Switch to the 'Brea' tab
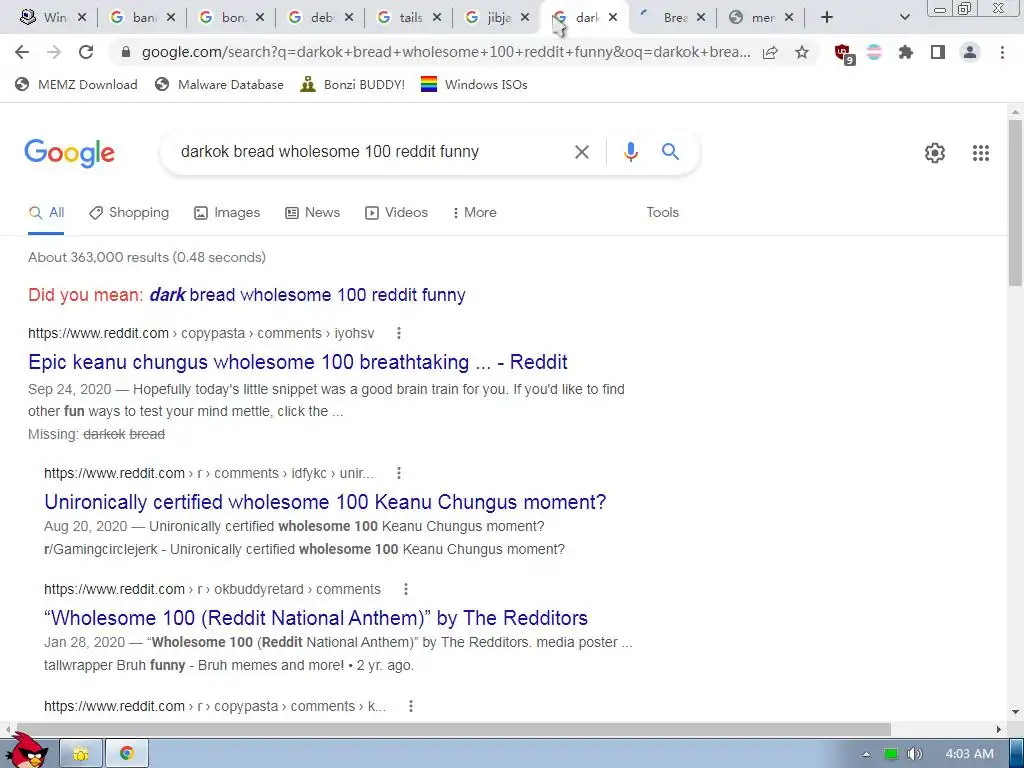 tap(671, 18)
